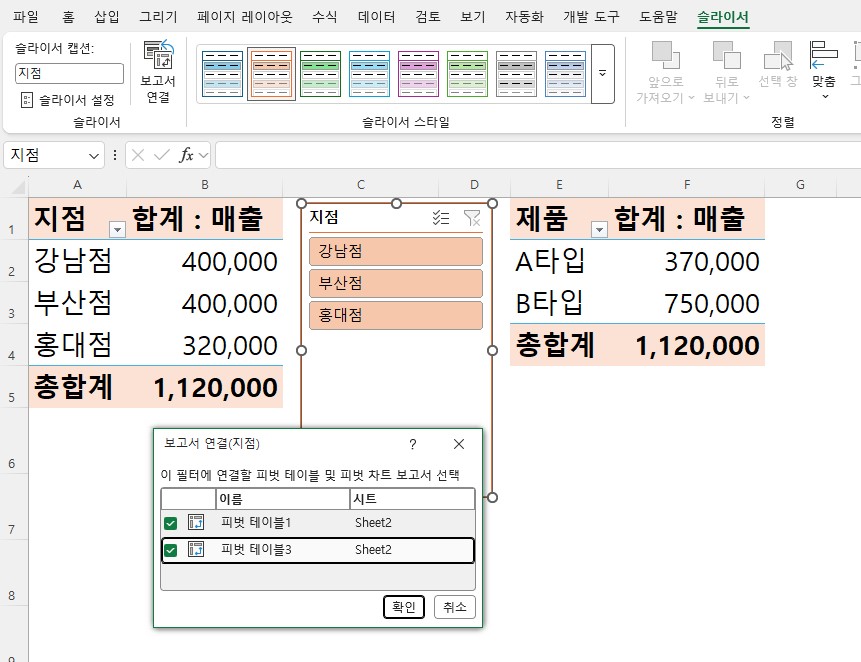Click the clear filter icon on the 지점 slicer
This screenshot has width=861, height=662.
(x=472, y=218)
